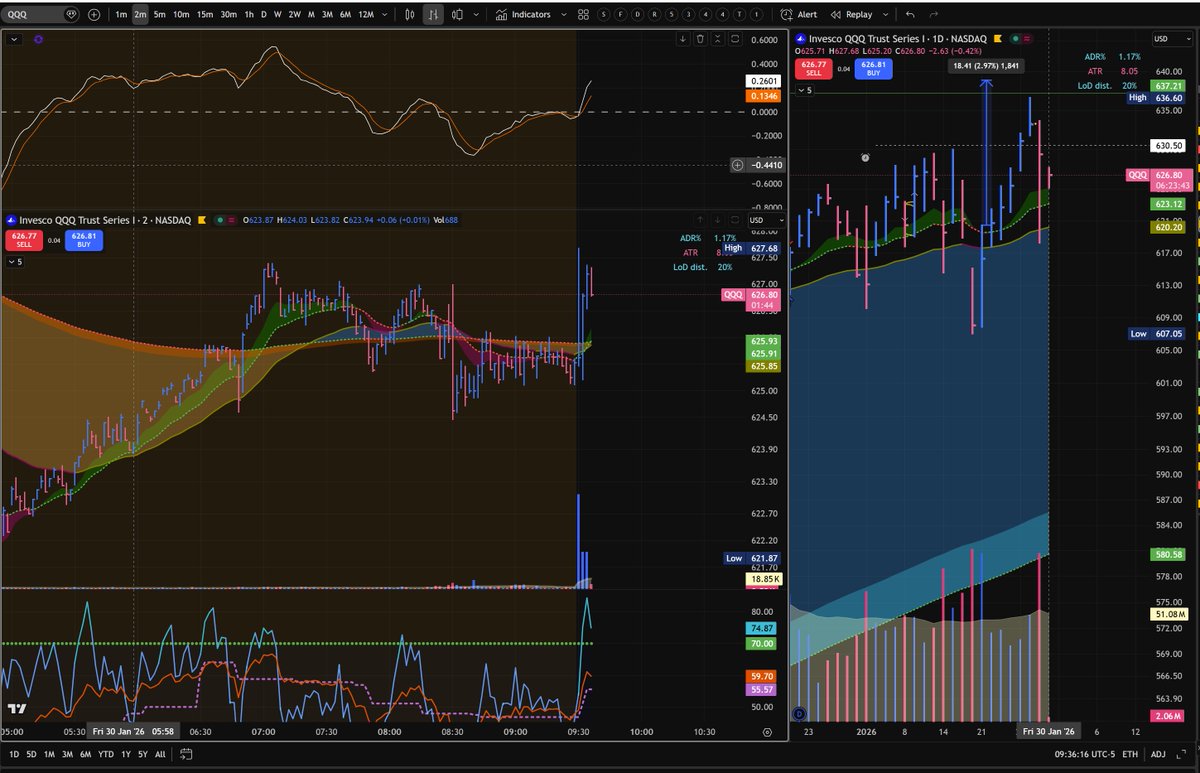Image resolution: width=1200 pixels, height=773 pixels.
Task: Click the time axis settings icon on 2-minute chart
Action: tap(765, 732)
